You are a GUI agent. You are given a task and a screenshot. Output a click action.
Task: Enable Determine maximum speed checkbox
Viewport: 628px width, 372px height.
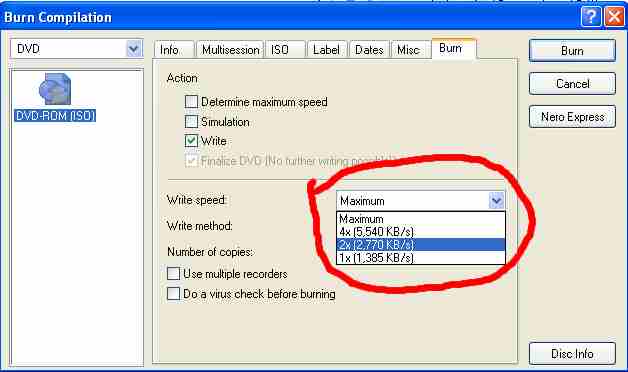(x=191, y=102)
